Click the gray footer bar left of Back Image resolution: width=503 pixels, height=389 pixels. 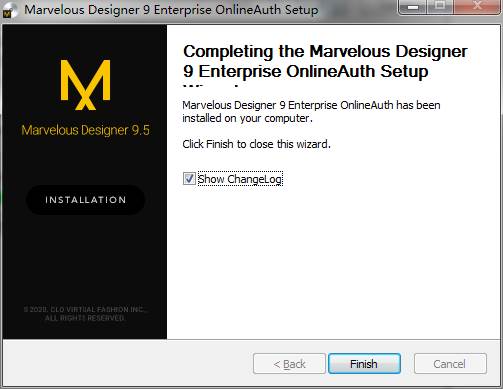click(127, 363)
